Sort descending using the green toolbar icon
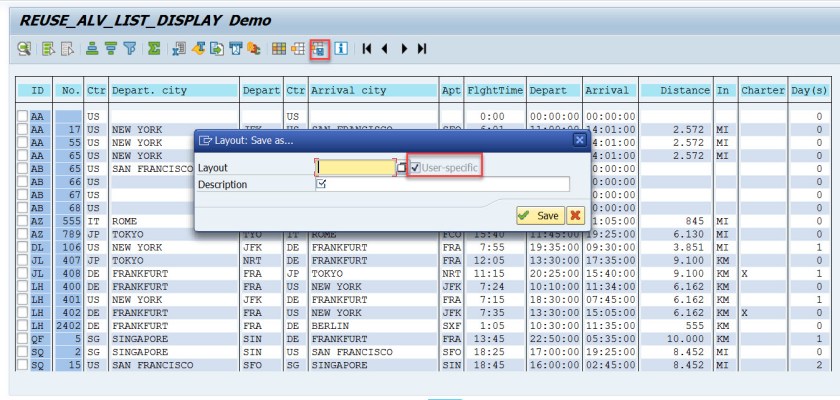The height and width of the screenshot is (400, 840). 111,48
